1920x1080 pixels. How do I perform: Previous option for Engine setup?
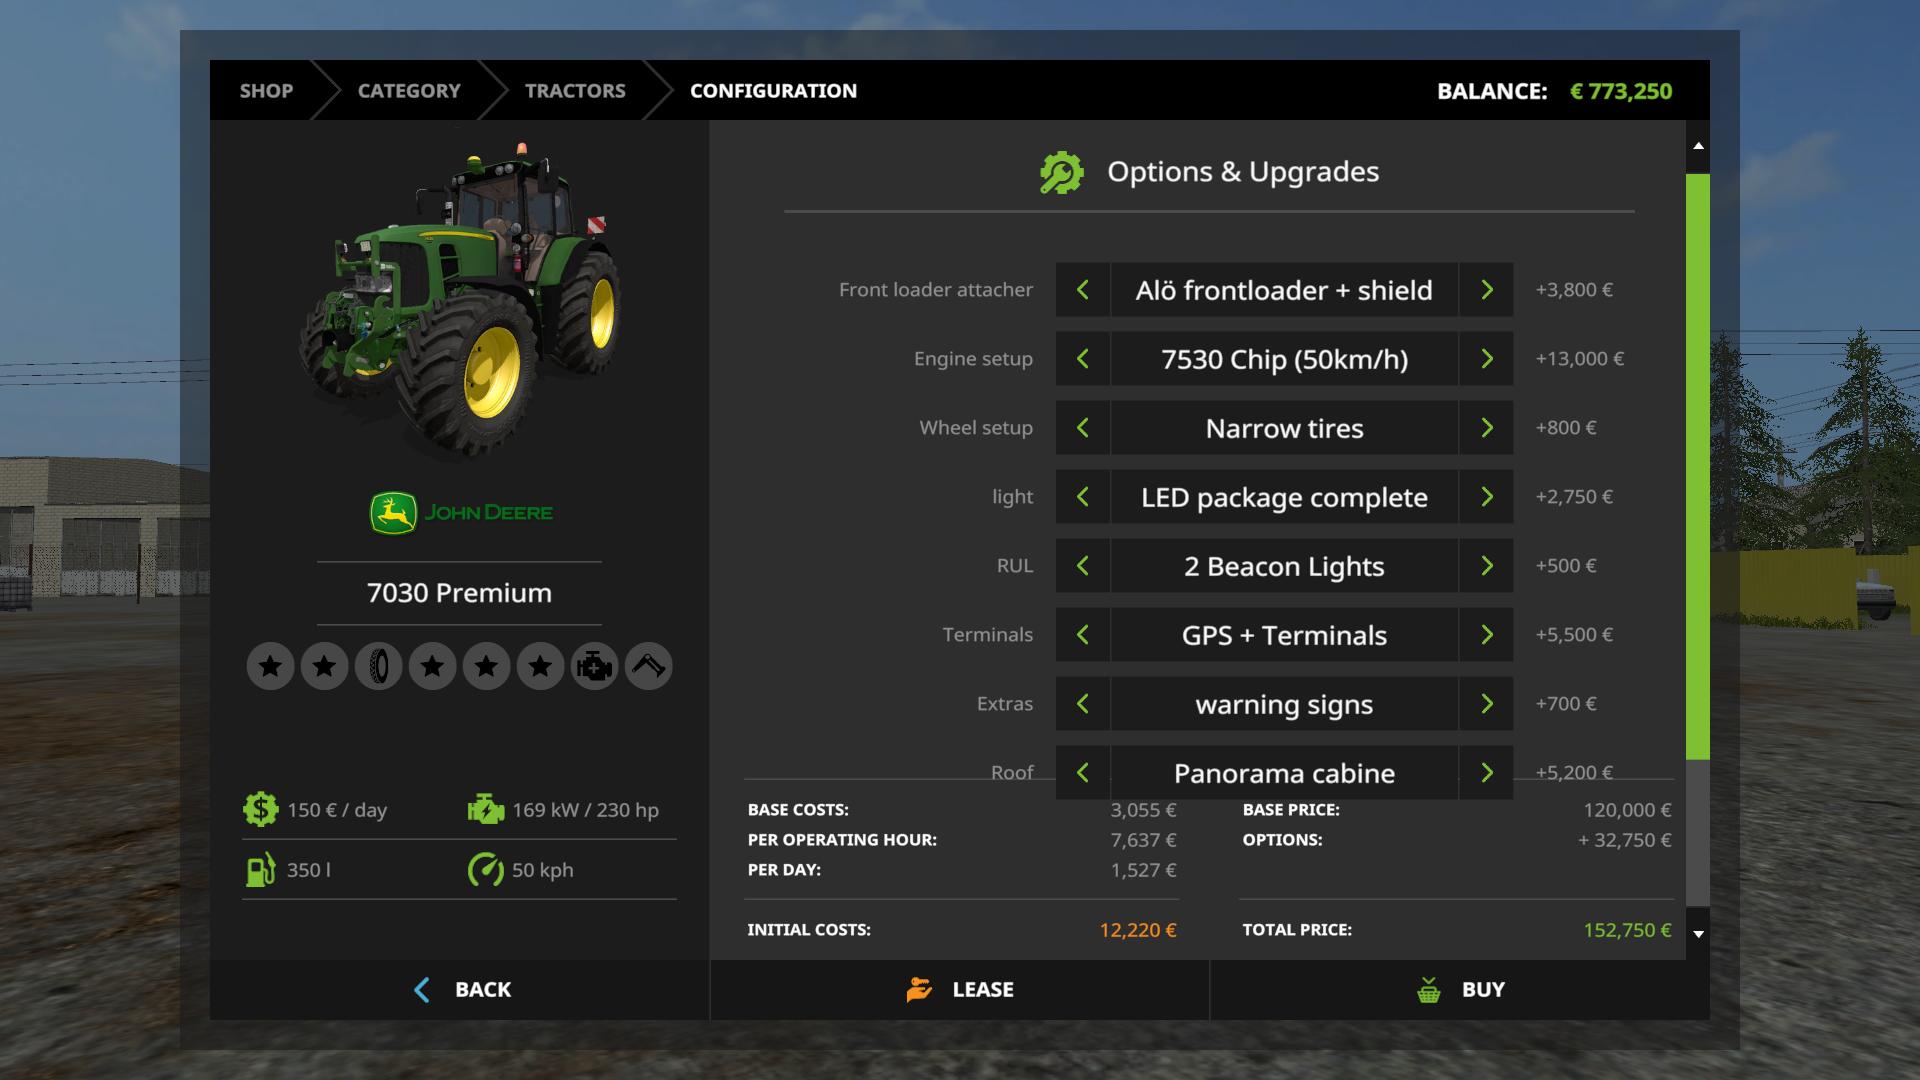coord(1082,359)
